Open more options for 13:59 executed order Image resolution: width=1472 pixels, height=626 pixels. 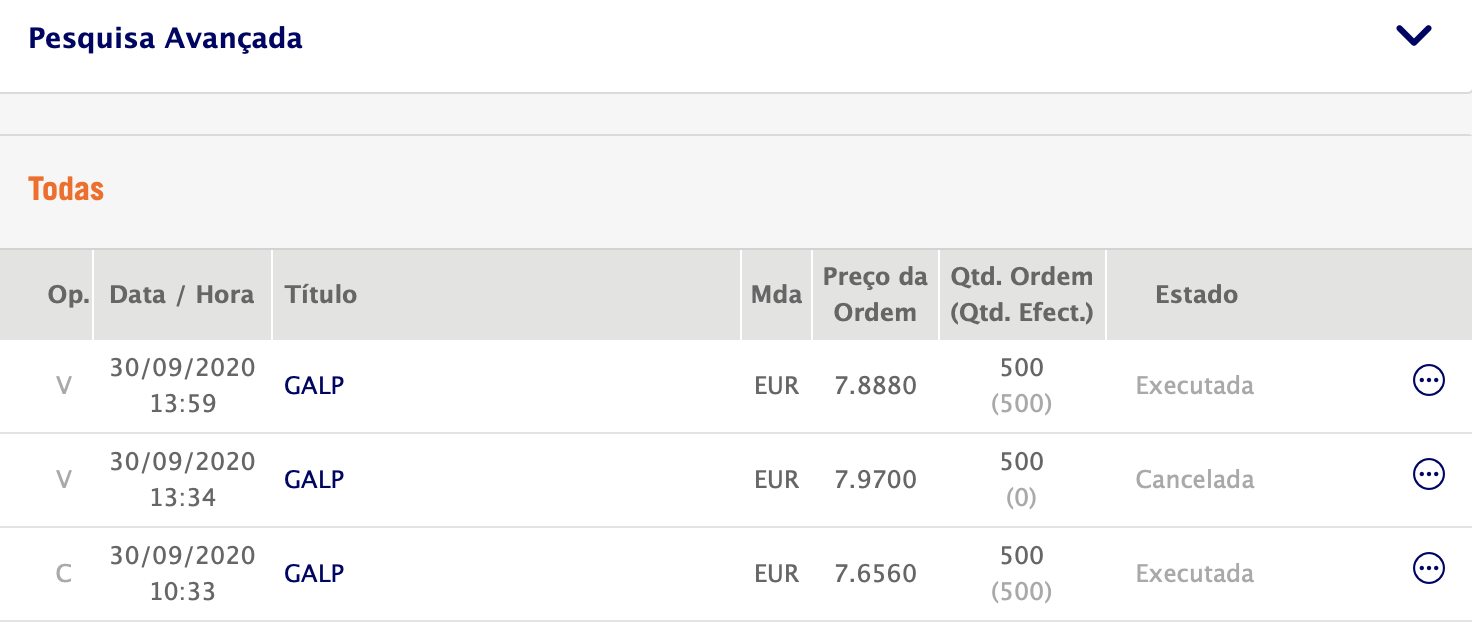click(1428, 380)
